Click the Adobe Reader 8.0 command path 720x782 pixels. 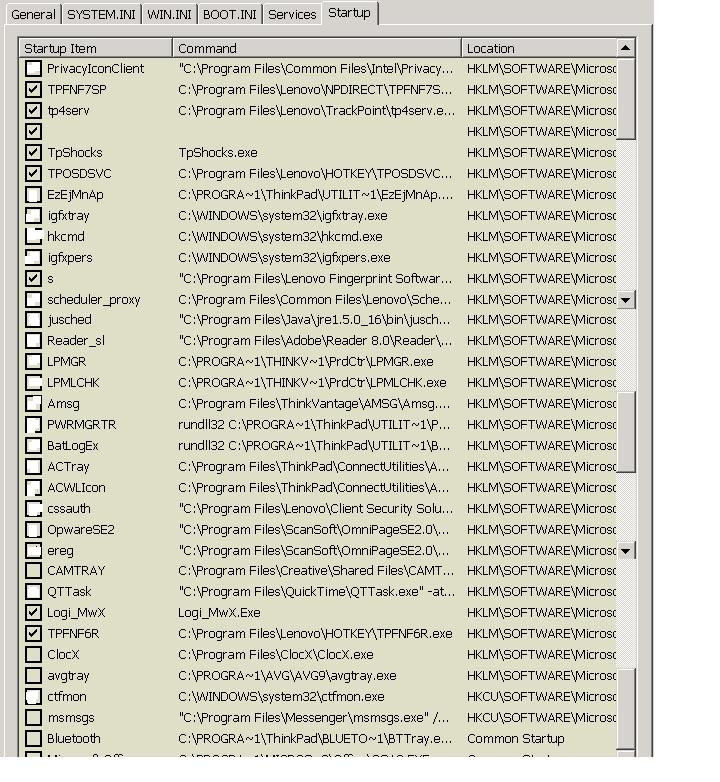315,340
